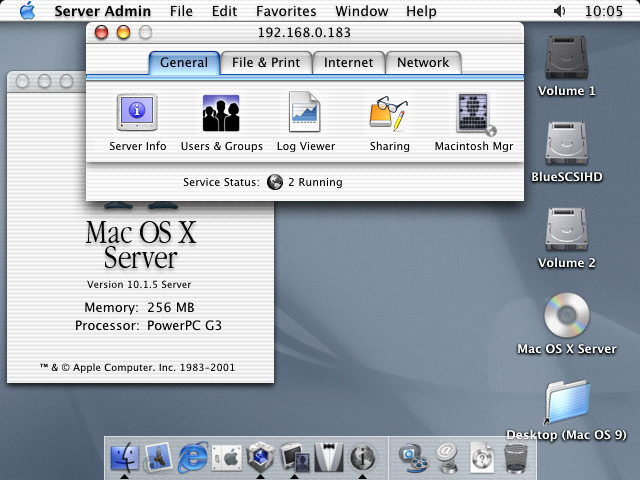This screenshot has height=480, width=640.
Task: Click the 10:05 menu bar clock
Action: pyautogui.click(x=604, y=11)
